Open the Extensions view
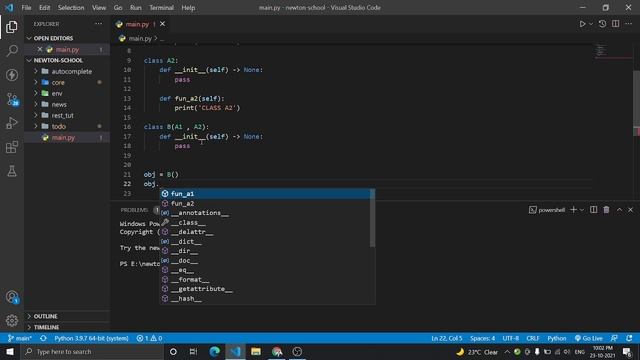The width and height of the screenshot is (640, 360). click(12, 147)
